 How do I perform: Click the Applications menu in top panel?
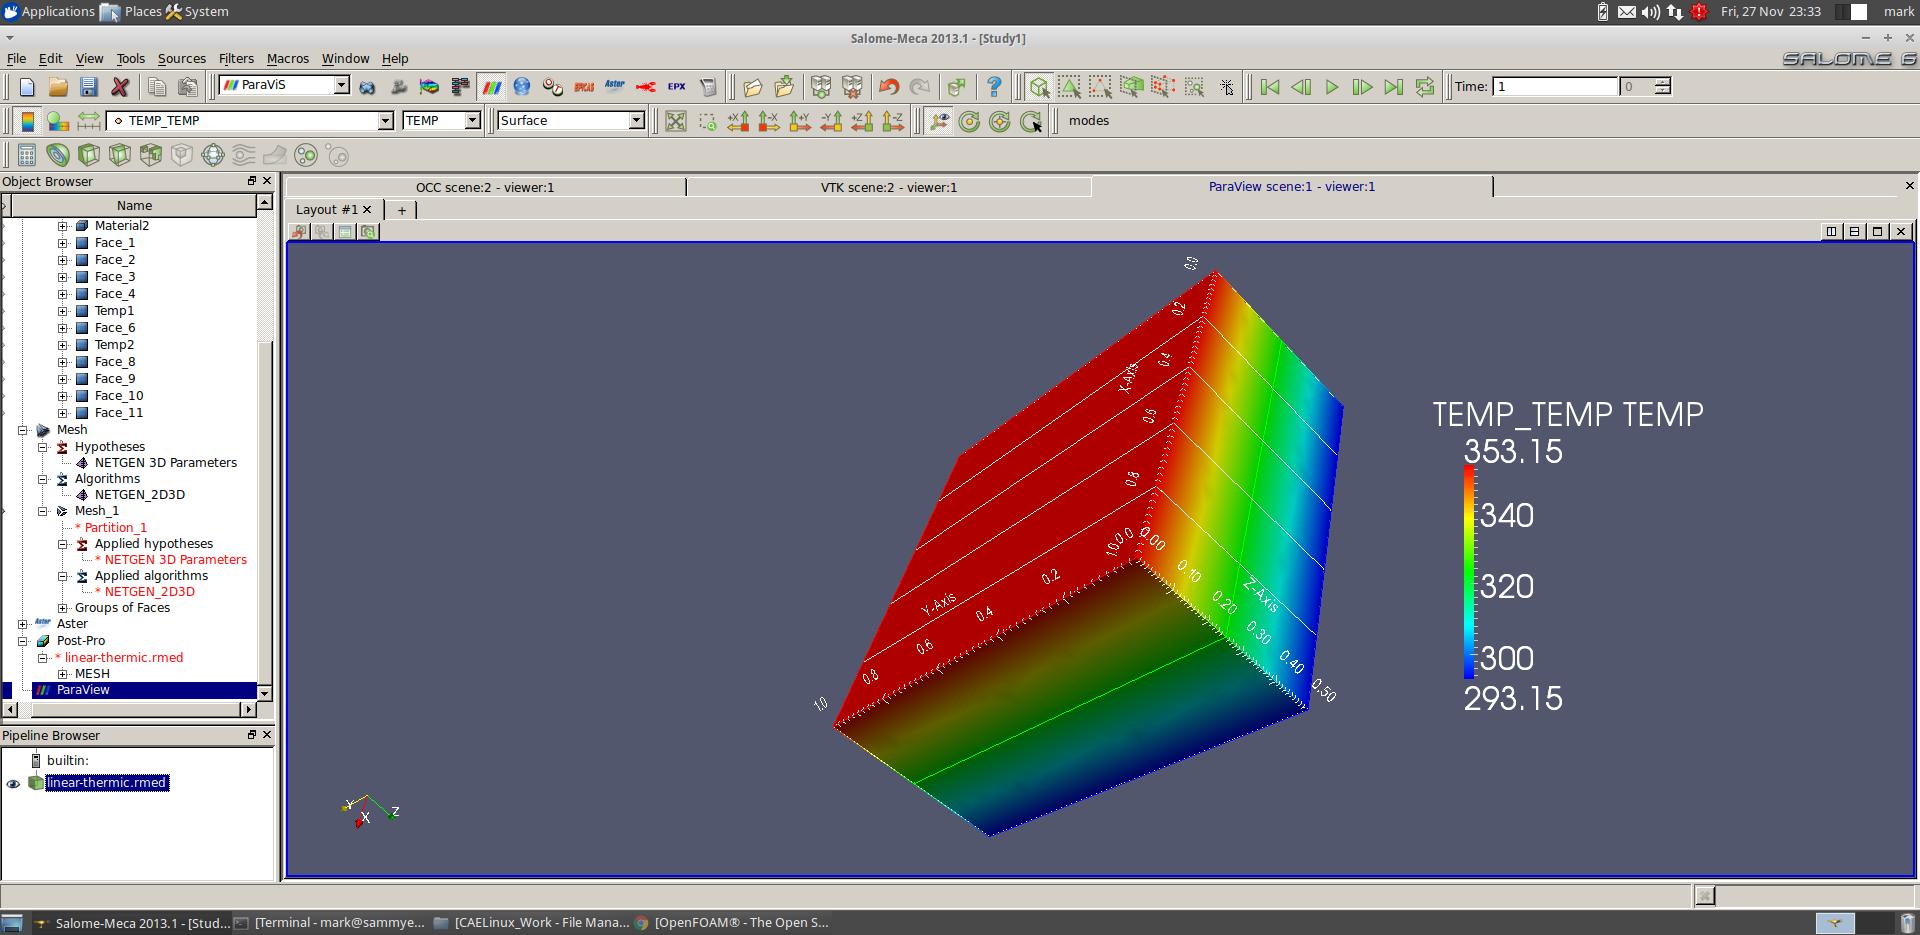57,12
